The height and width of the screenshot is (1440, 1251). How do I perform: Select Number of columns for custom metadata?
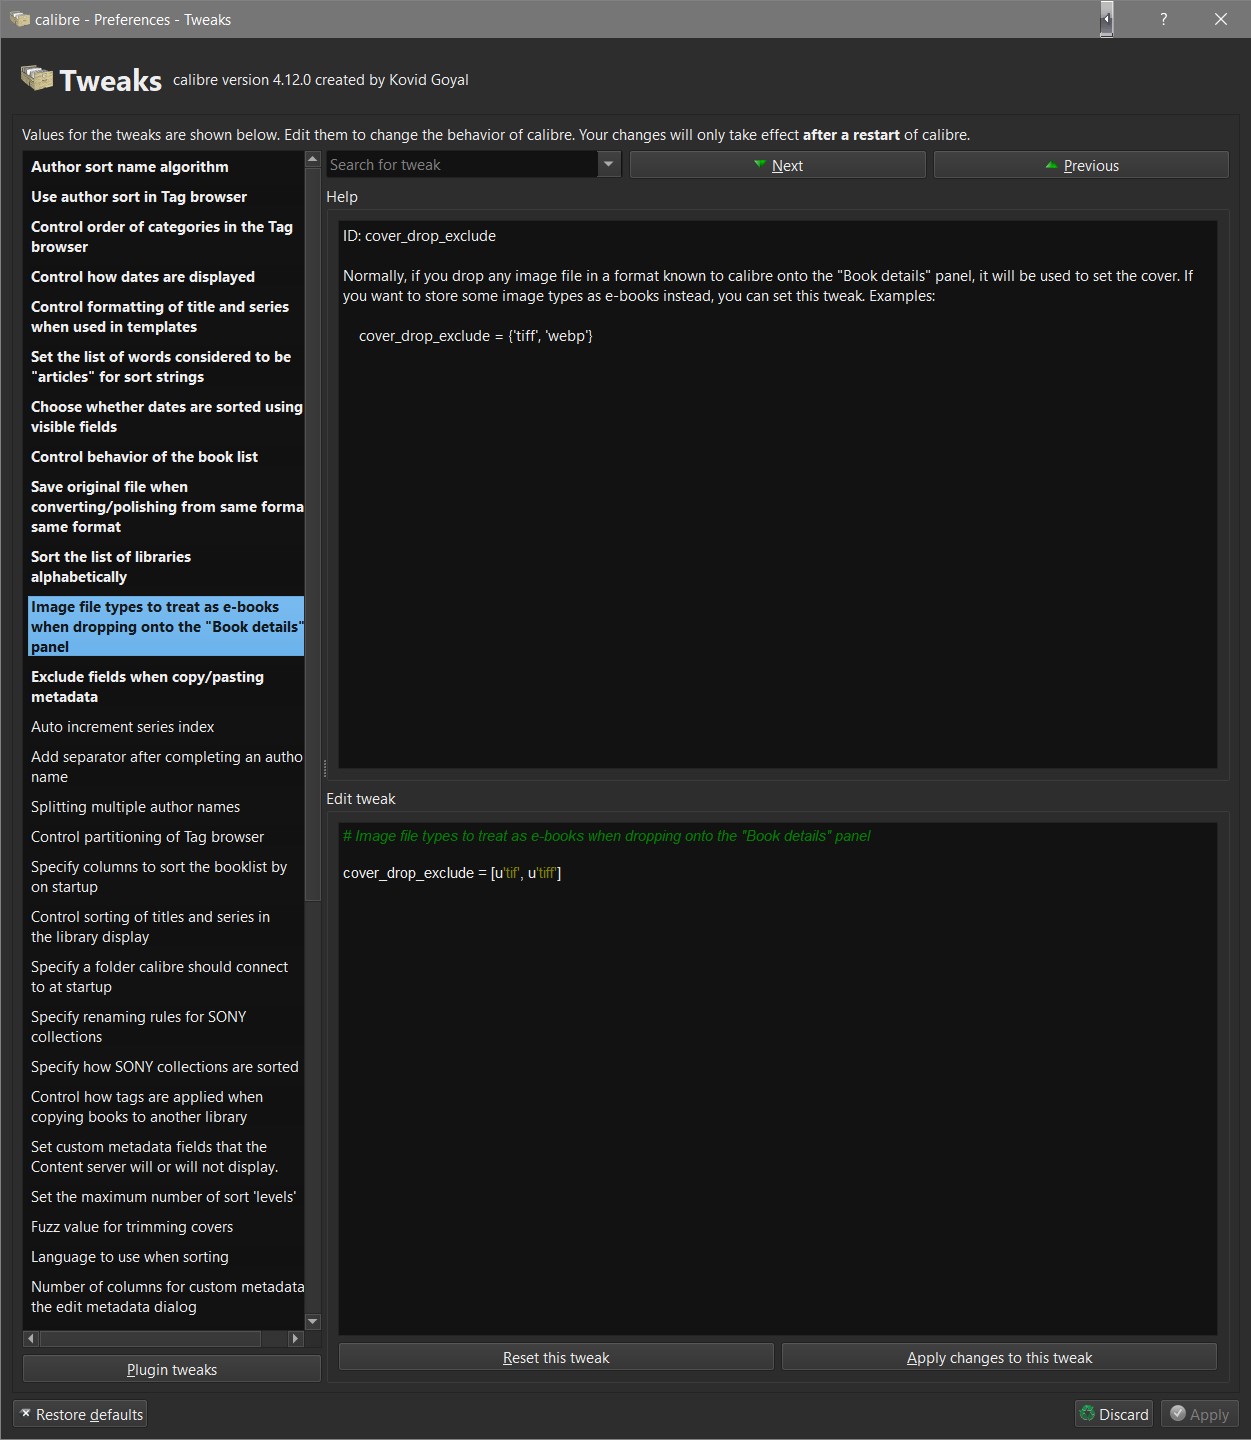166,1297
